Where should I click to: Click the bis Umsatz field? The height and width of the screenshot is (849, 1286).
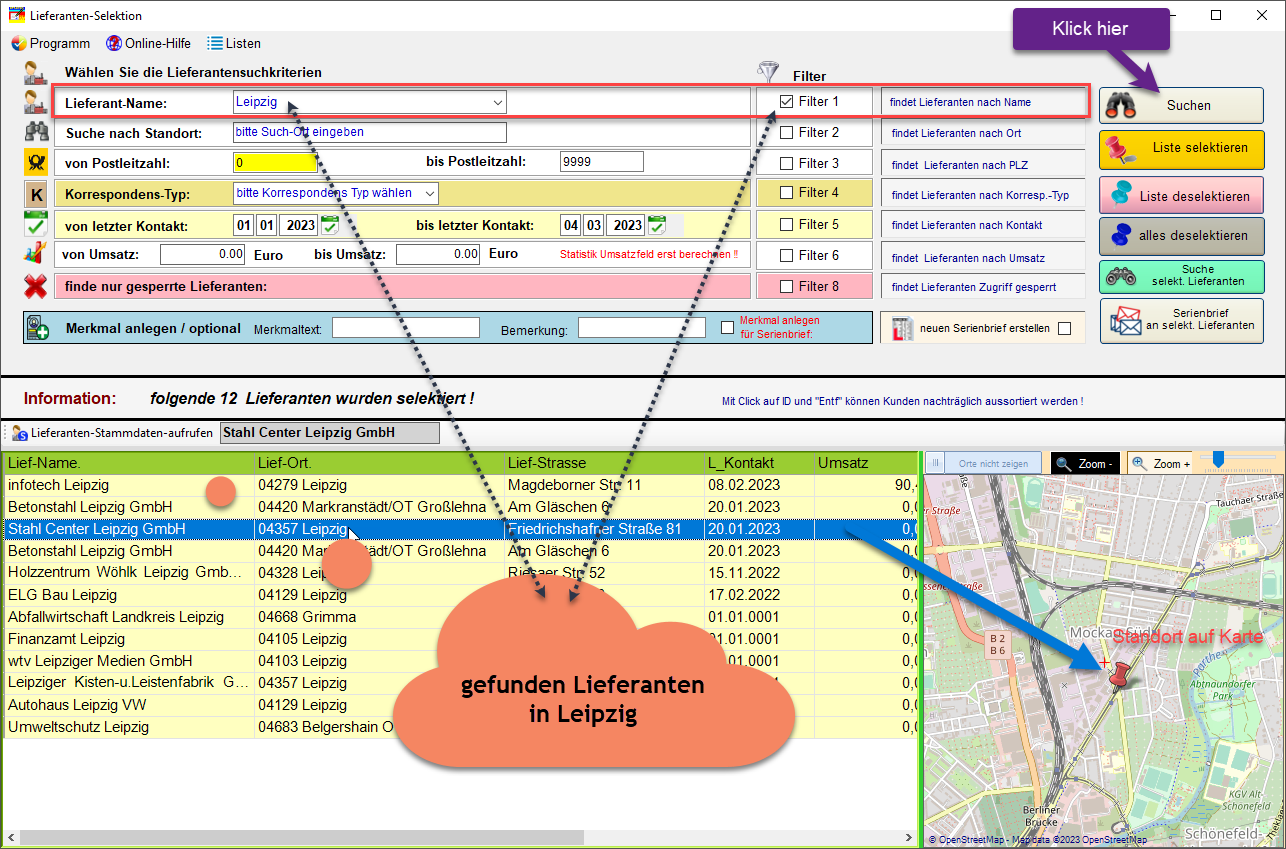point(439,254)
